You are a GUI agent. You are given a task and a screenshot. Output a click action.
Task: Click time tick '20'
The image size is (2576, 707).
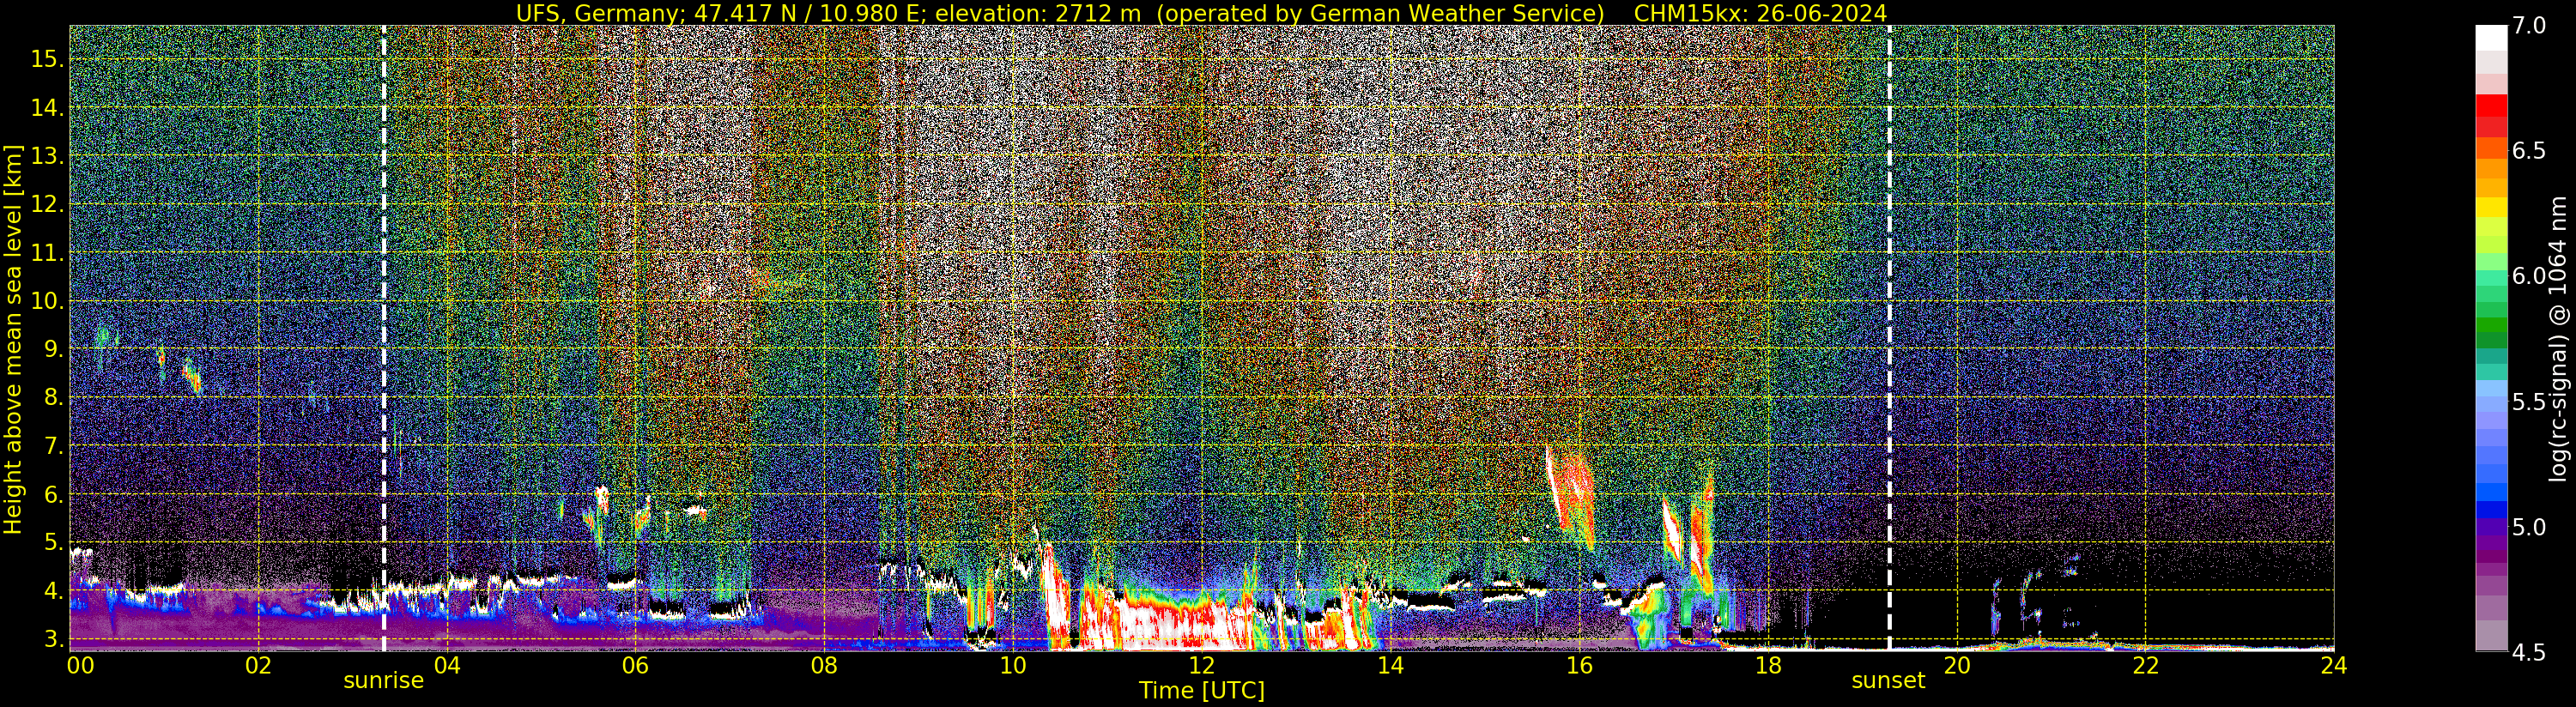tap(1956, 665)
